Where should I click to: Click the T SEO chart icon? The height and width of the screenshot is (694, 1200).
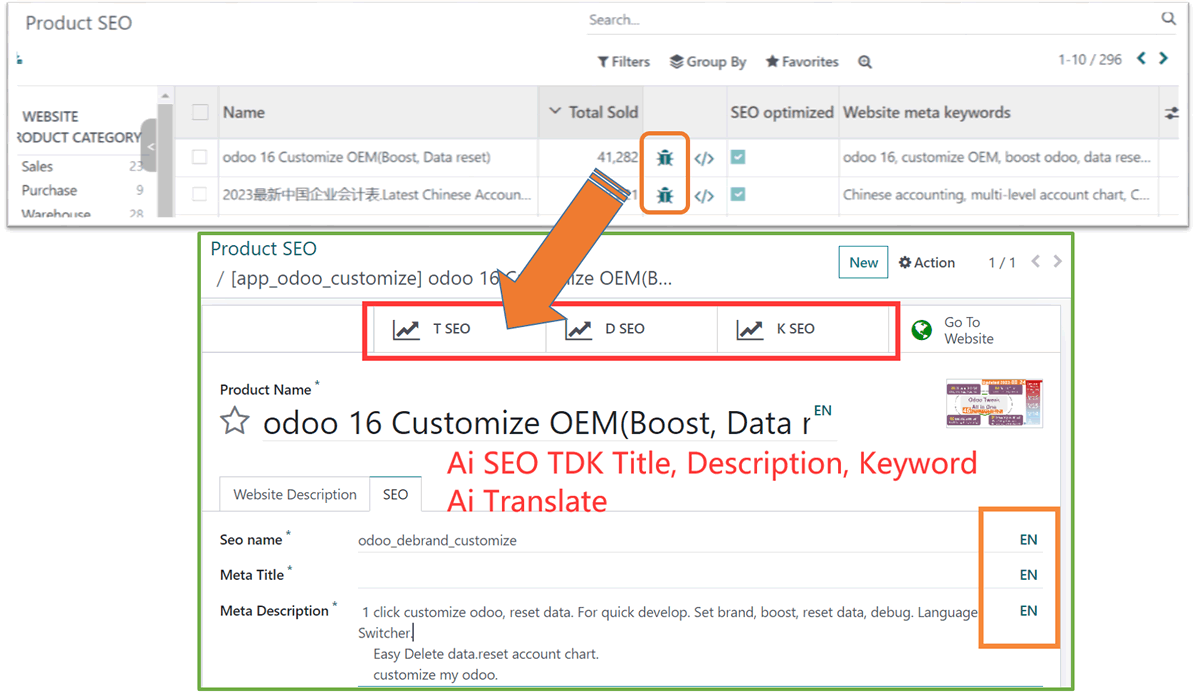[x=406, y=329]
